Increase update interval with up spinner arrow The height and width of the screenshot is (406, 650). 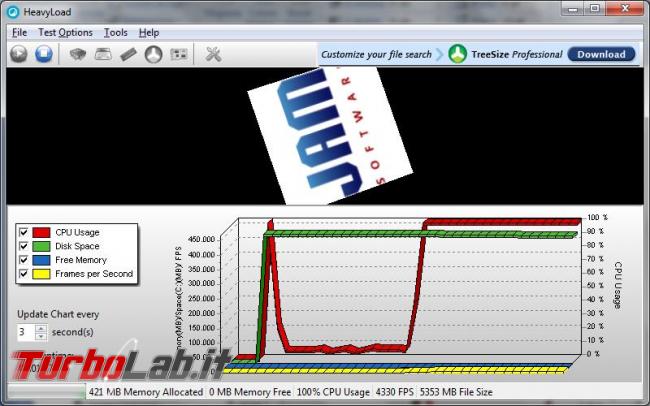pyautogui.click(x=41, y=328)
